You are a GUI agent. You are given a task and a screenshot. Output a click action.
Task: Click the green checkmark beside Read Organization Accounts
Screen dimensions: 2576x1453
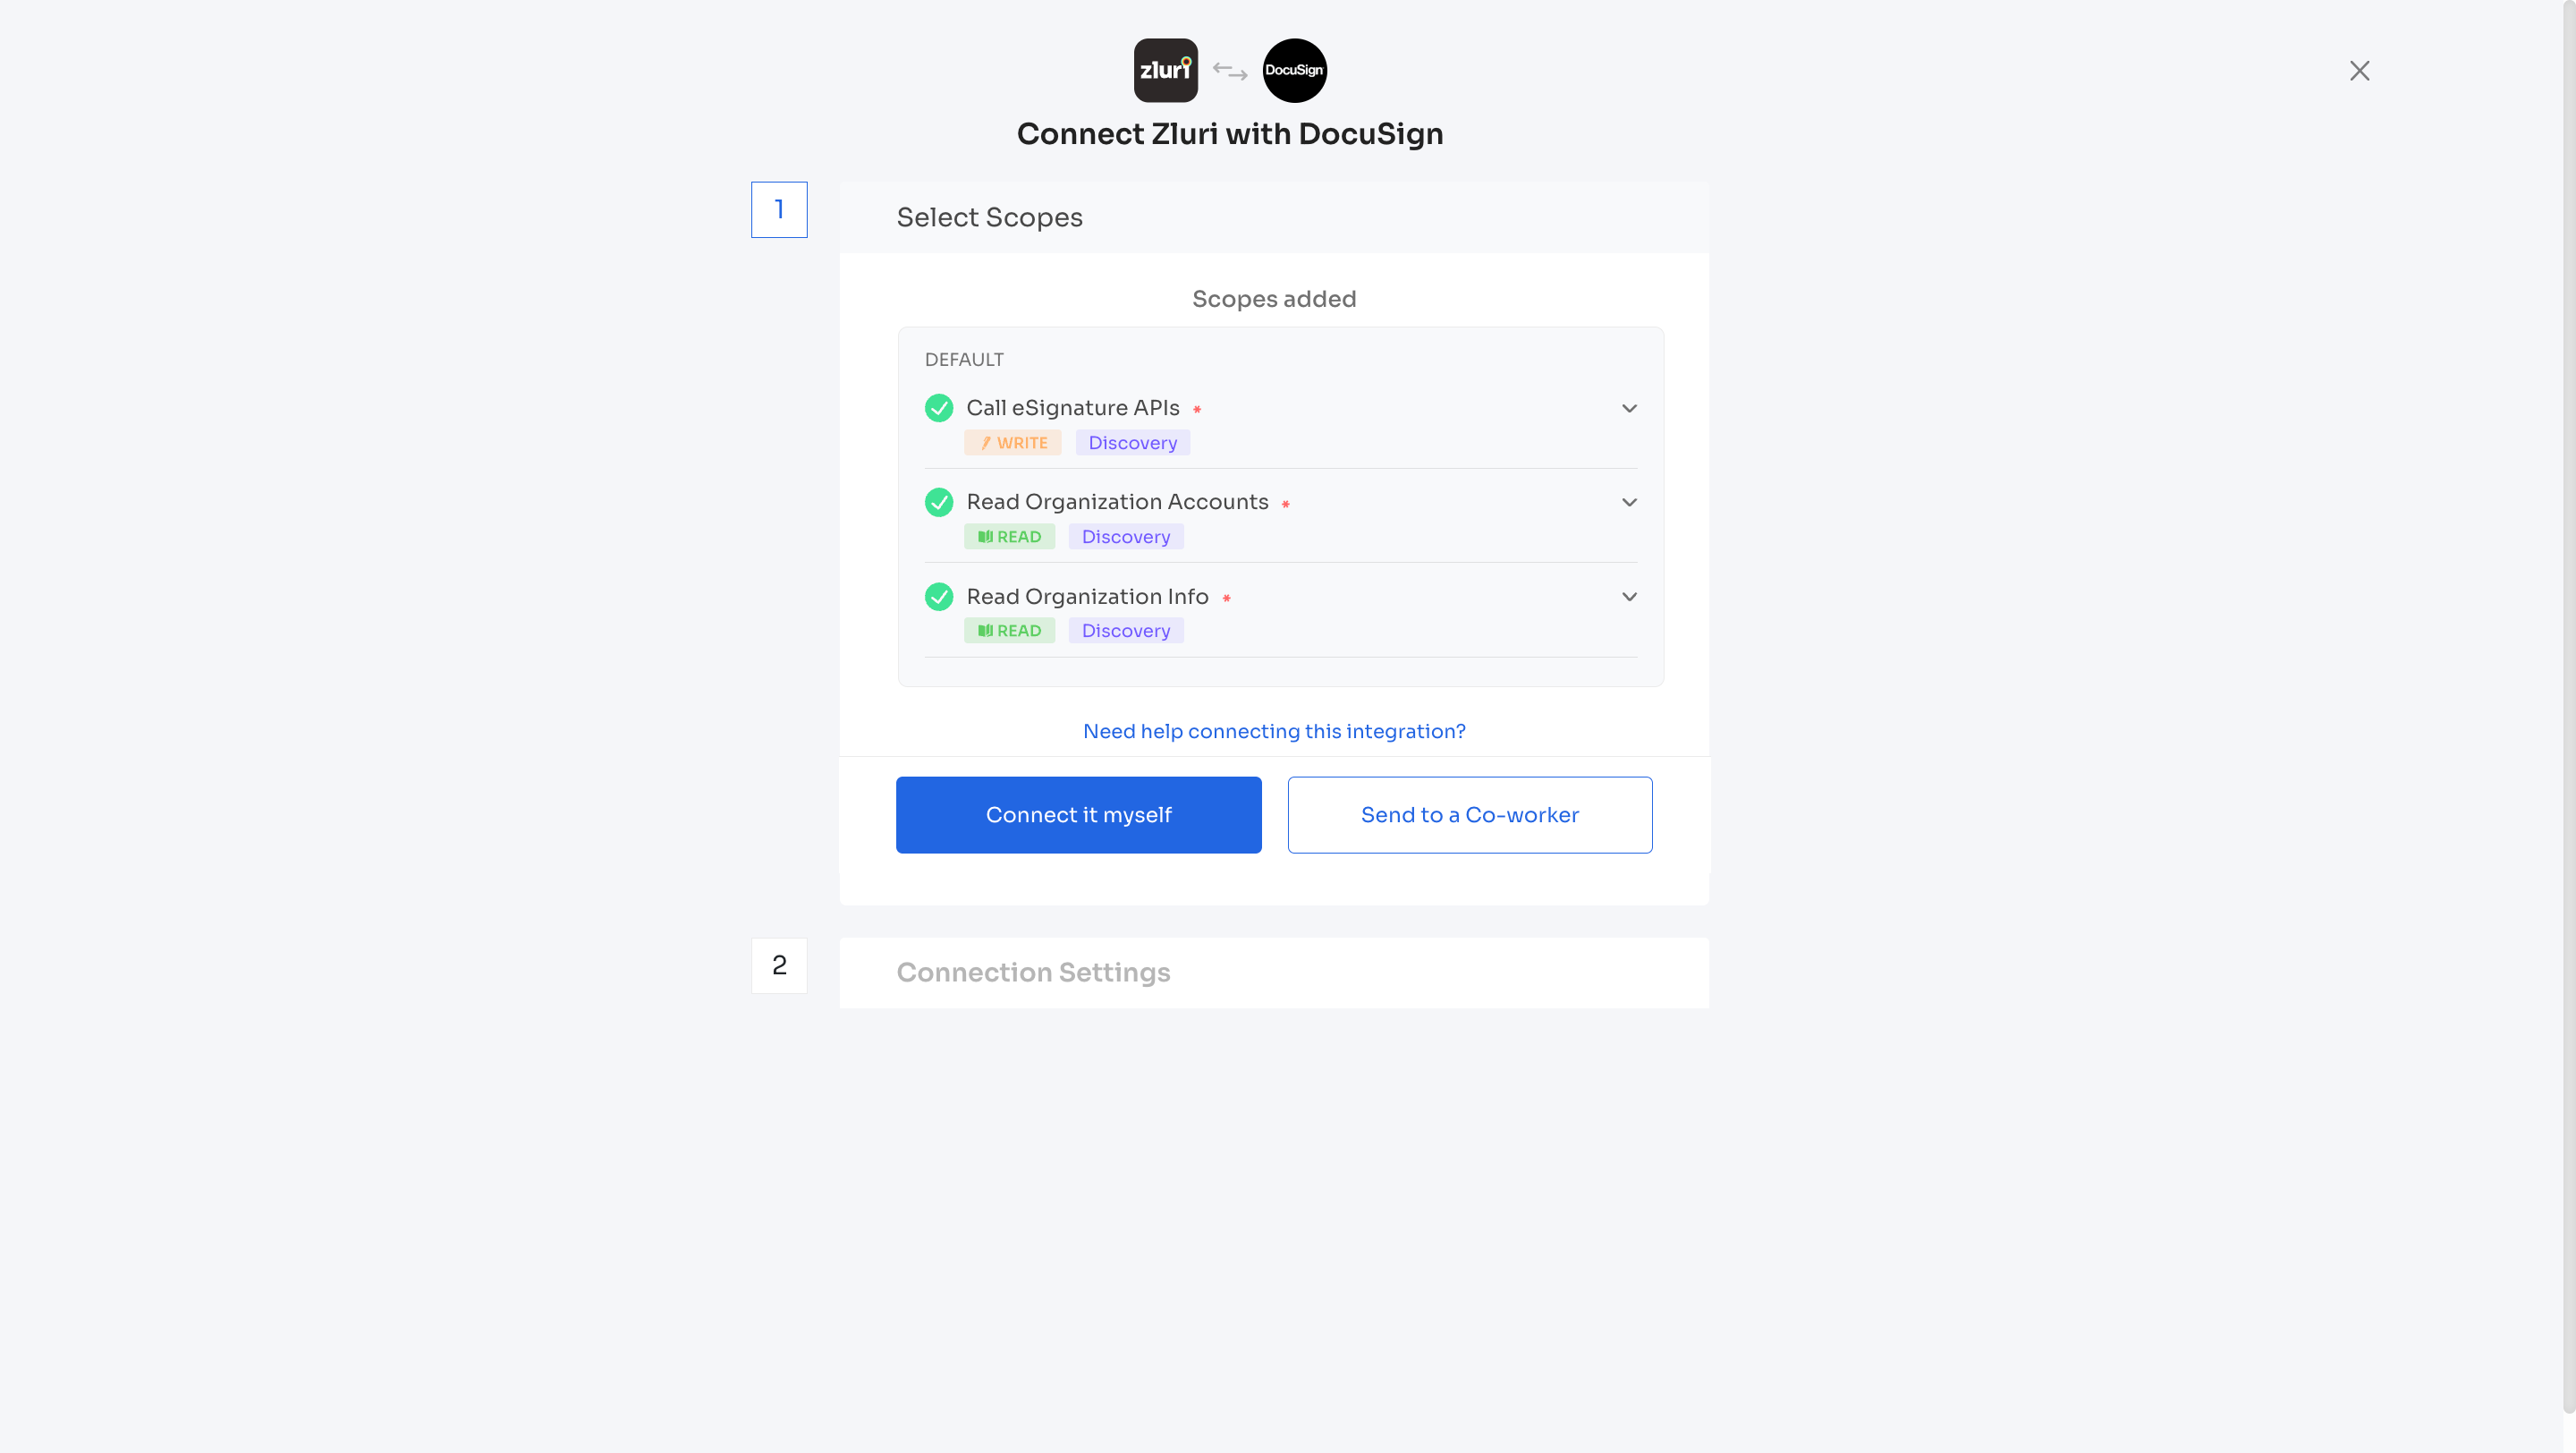click(x=938, y=502)
